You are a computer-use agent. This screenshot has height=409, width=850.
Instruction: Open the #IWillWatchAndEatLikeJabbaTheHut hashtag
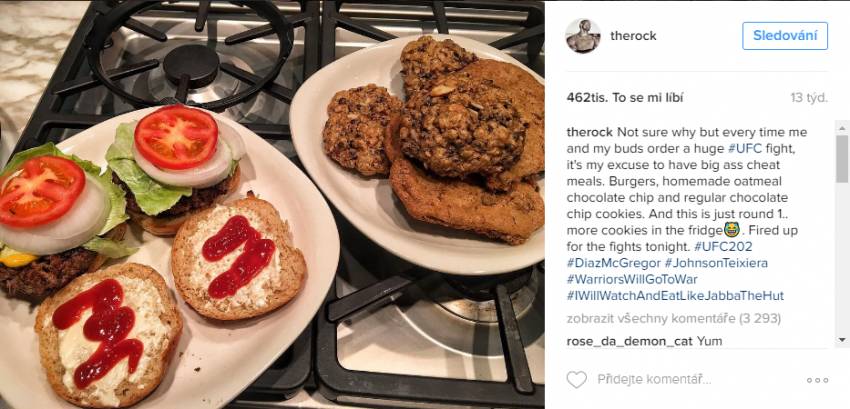click(675, 296)
